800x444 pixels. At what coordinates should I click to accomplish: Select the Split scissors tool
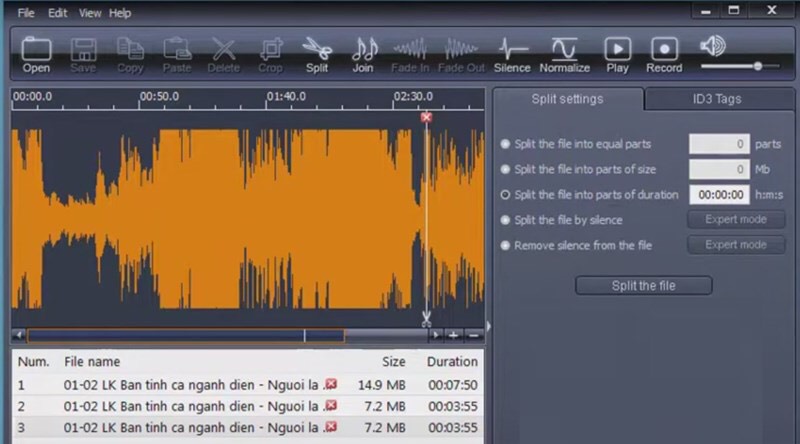tap(317, 55)
